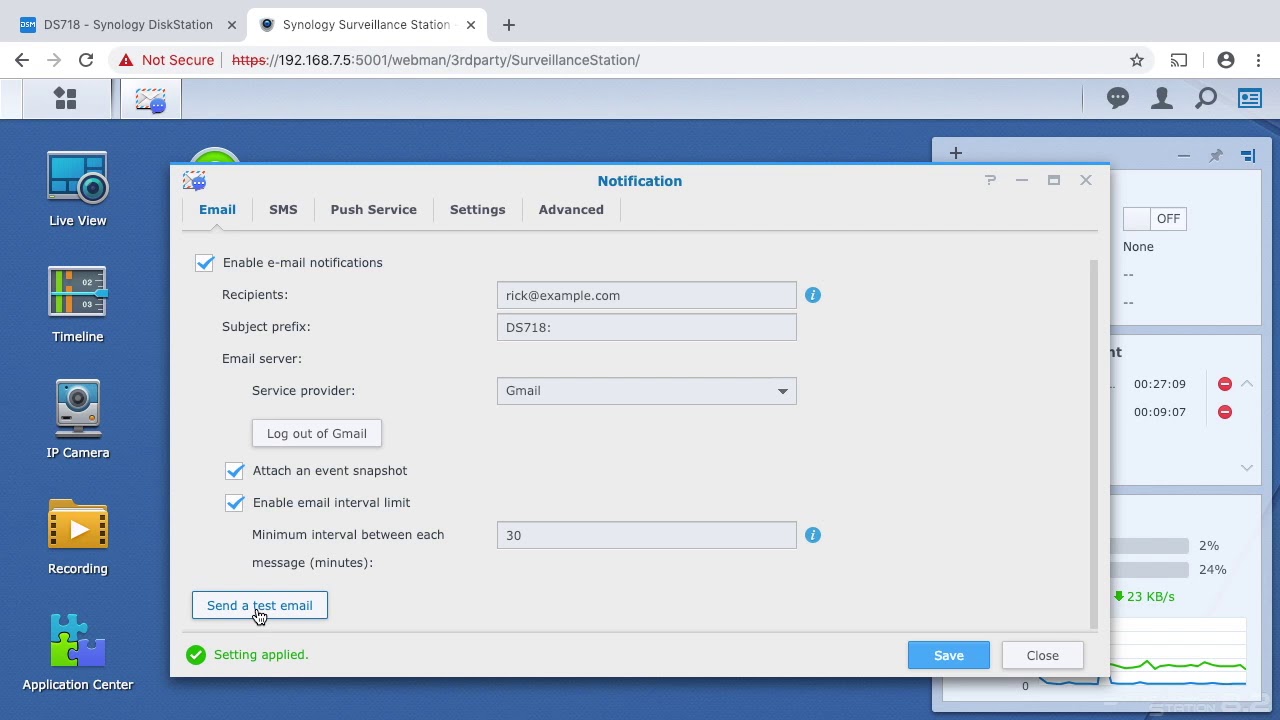
Task: Switch to the Advanced tab
Action: (x=571, y=209)
